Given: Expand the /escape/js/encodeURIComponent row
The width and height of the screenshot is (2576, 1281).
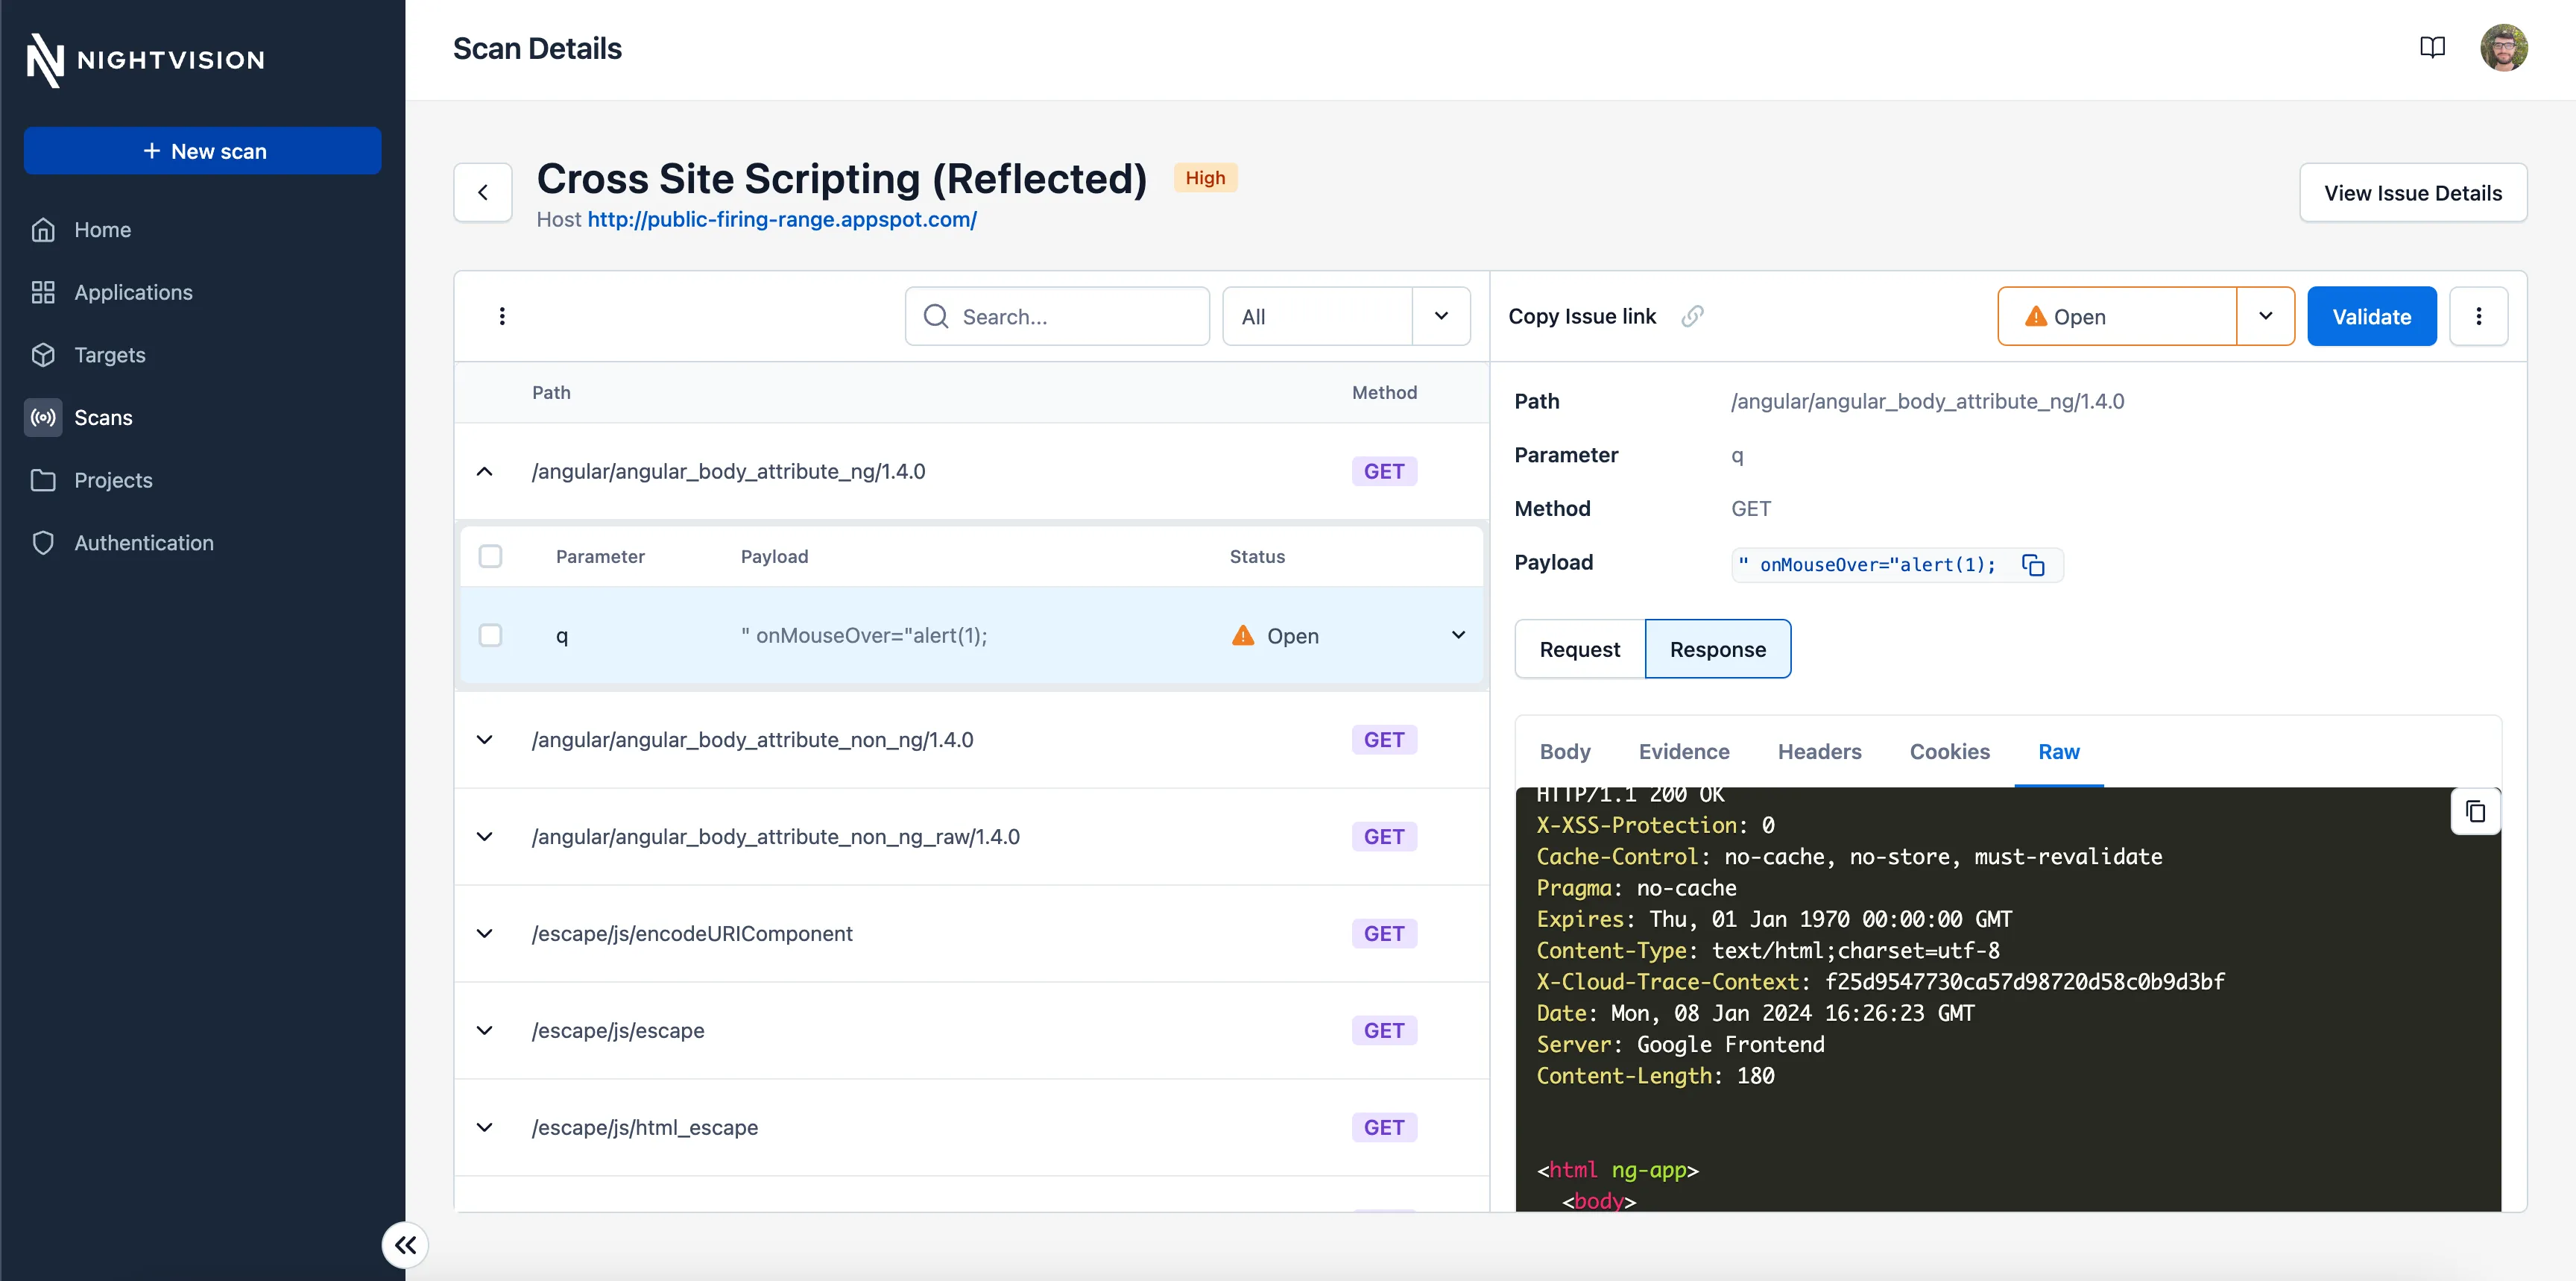Looking at the screenshot, I should tap(484, 933).
